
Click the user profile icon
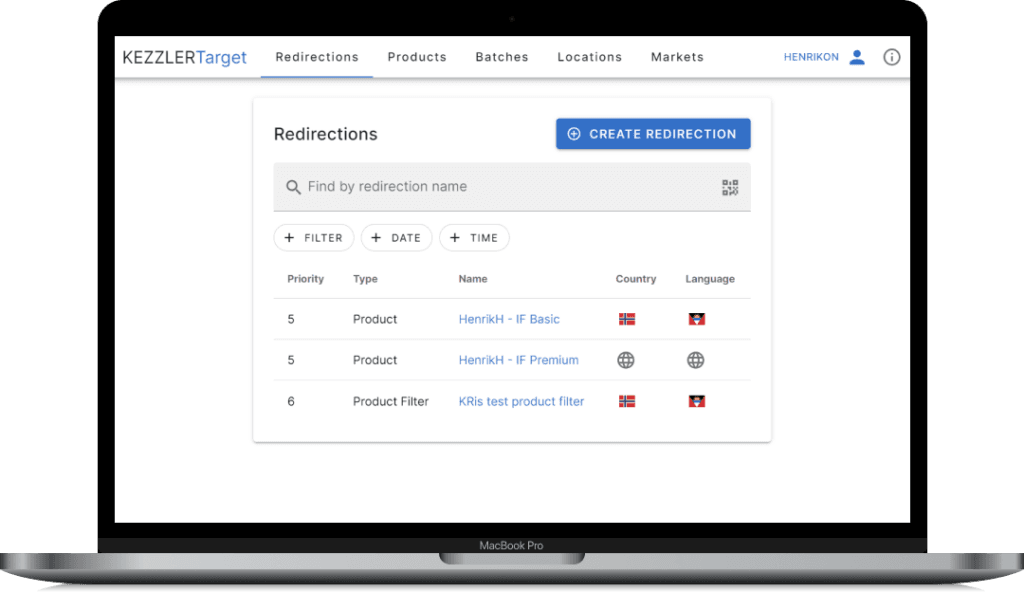(857, 57)
